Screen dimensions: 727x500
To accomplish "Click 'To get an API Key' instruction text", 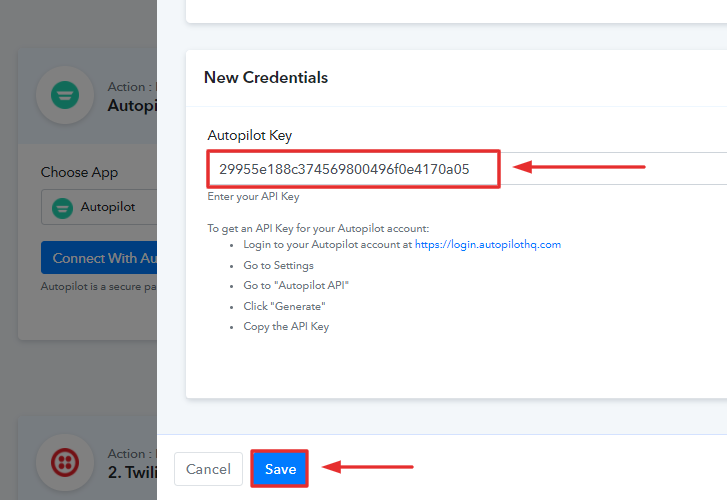I will (318, 228).
